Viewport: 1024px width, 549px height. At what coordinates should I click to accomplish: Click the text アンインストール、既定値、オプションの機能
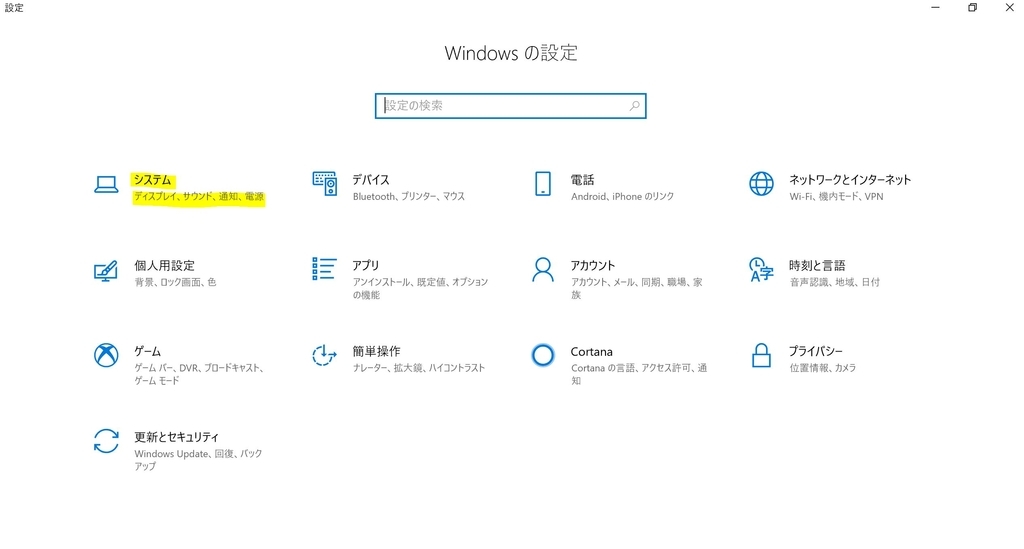coord(421,289)
